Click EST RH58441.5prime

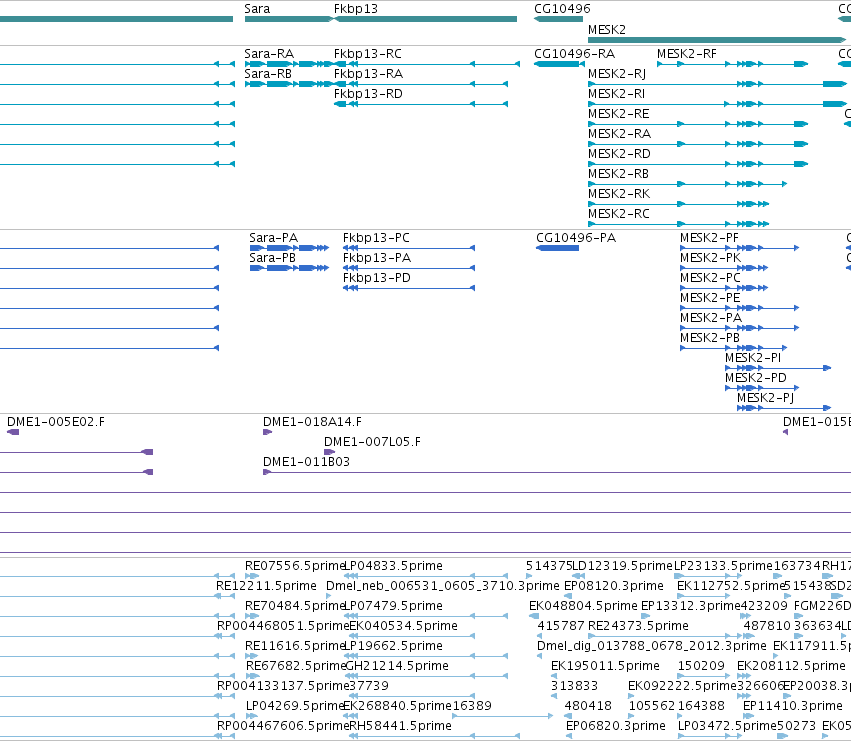401,726
